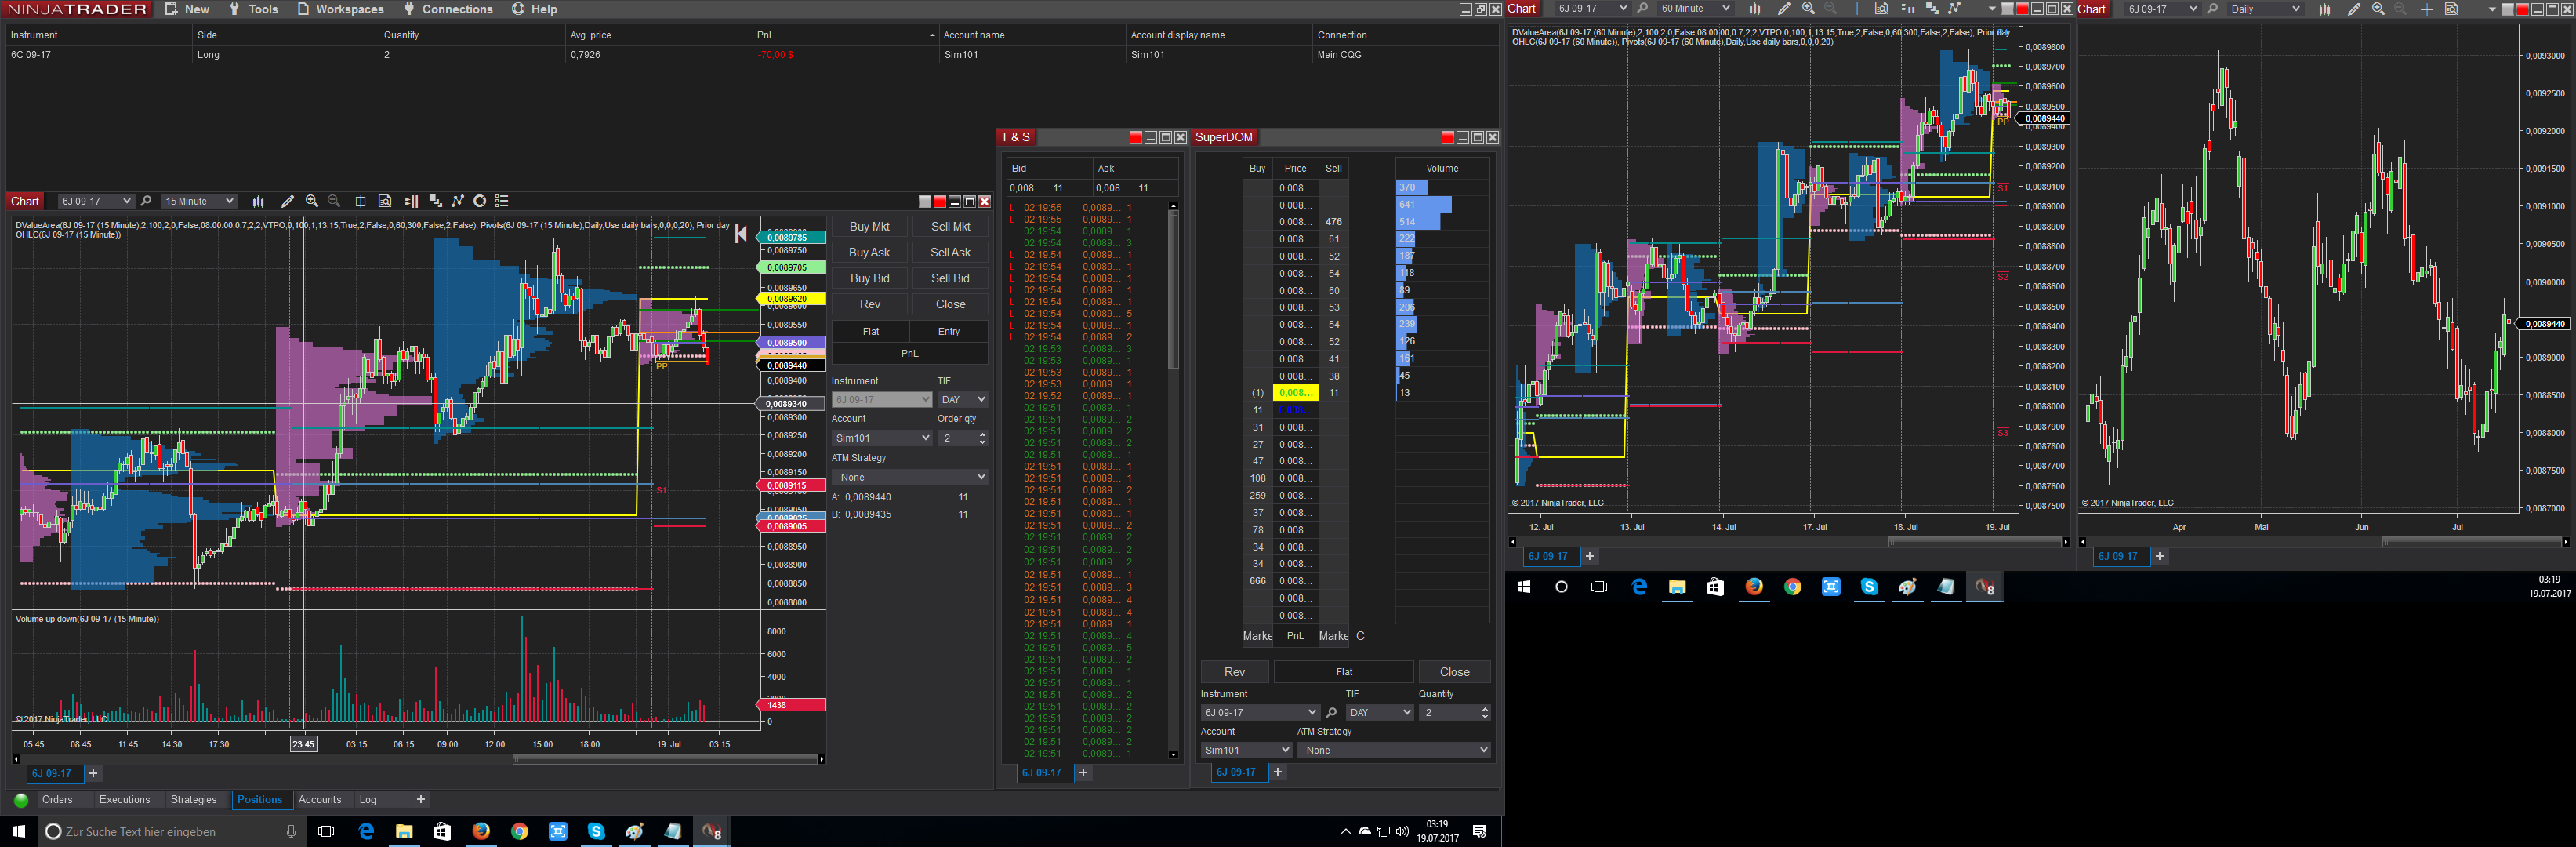Open instrument search in the 15 Minute chart

coord(146,201)
